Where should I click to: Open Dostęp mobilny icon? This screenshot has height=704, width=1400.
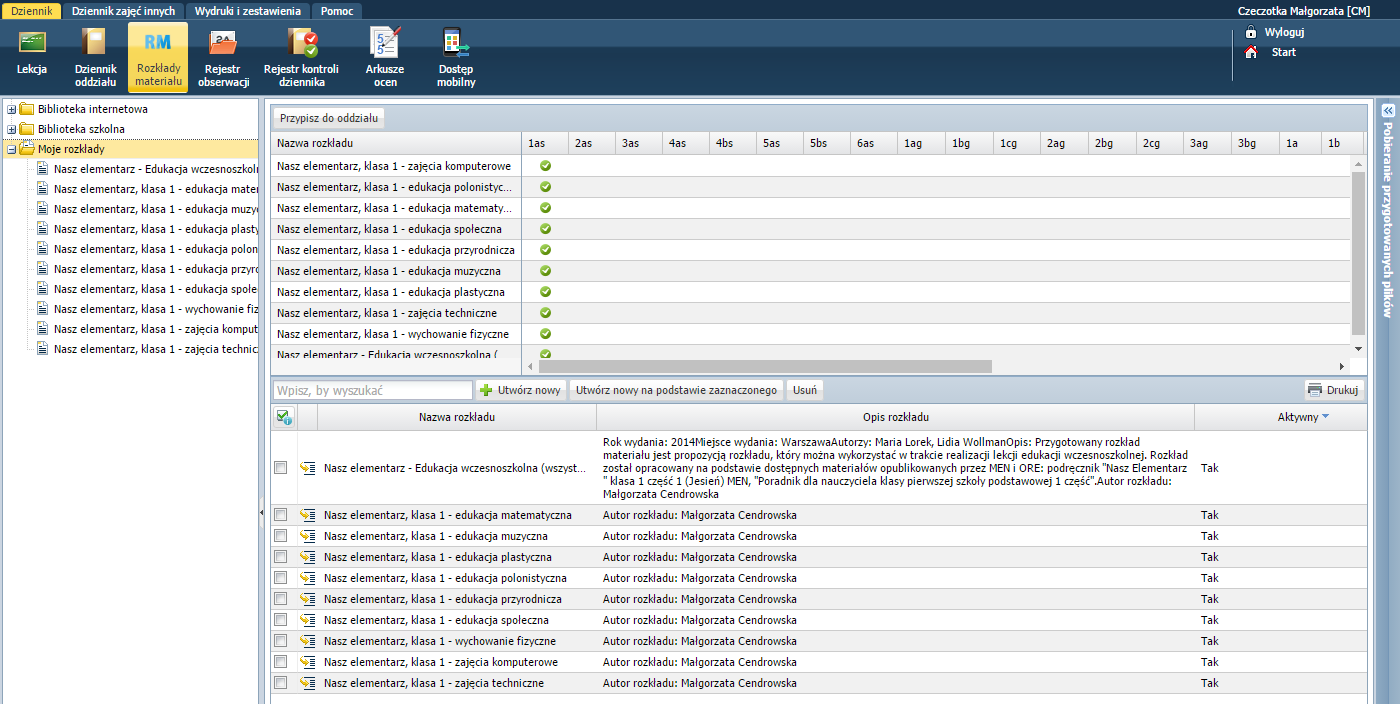click(x=455, y=43)
